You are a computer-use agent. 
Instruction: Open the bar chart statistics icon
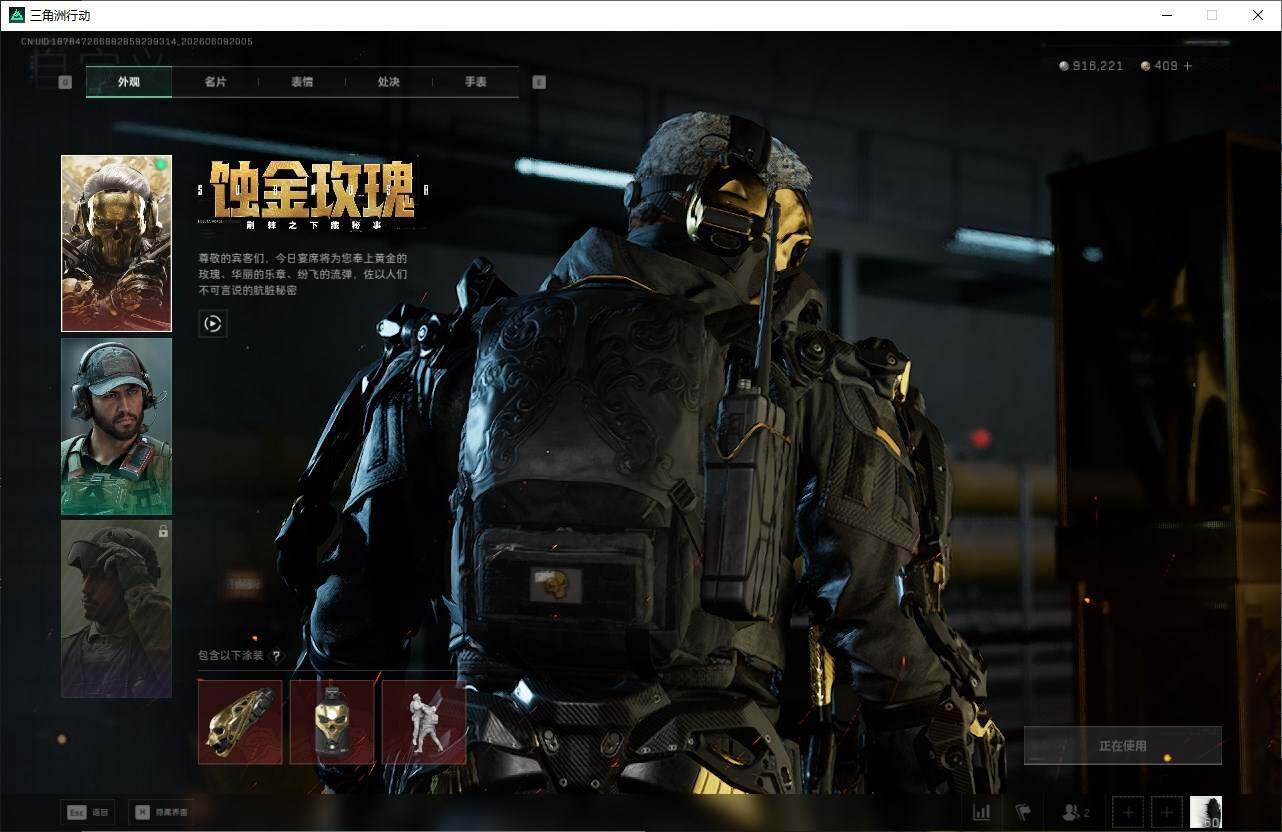[982, 812]
